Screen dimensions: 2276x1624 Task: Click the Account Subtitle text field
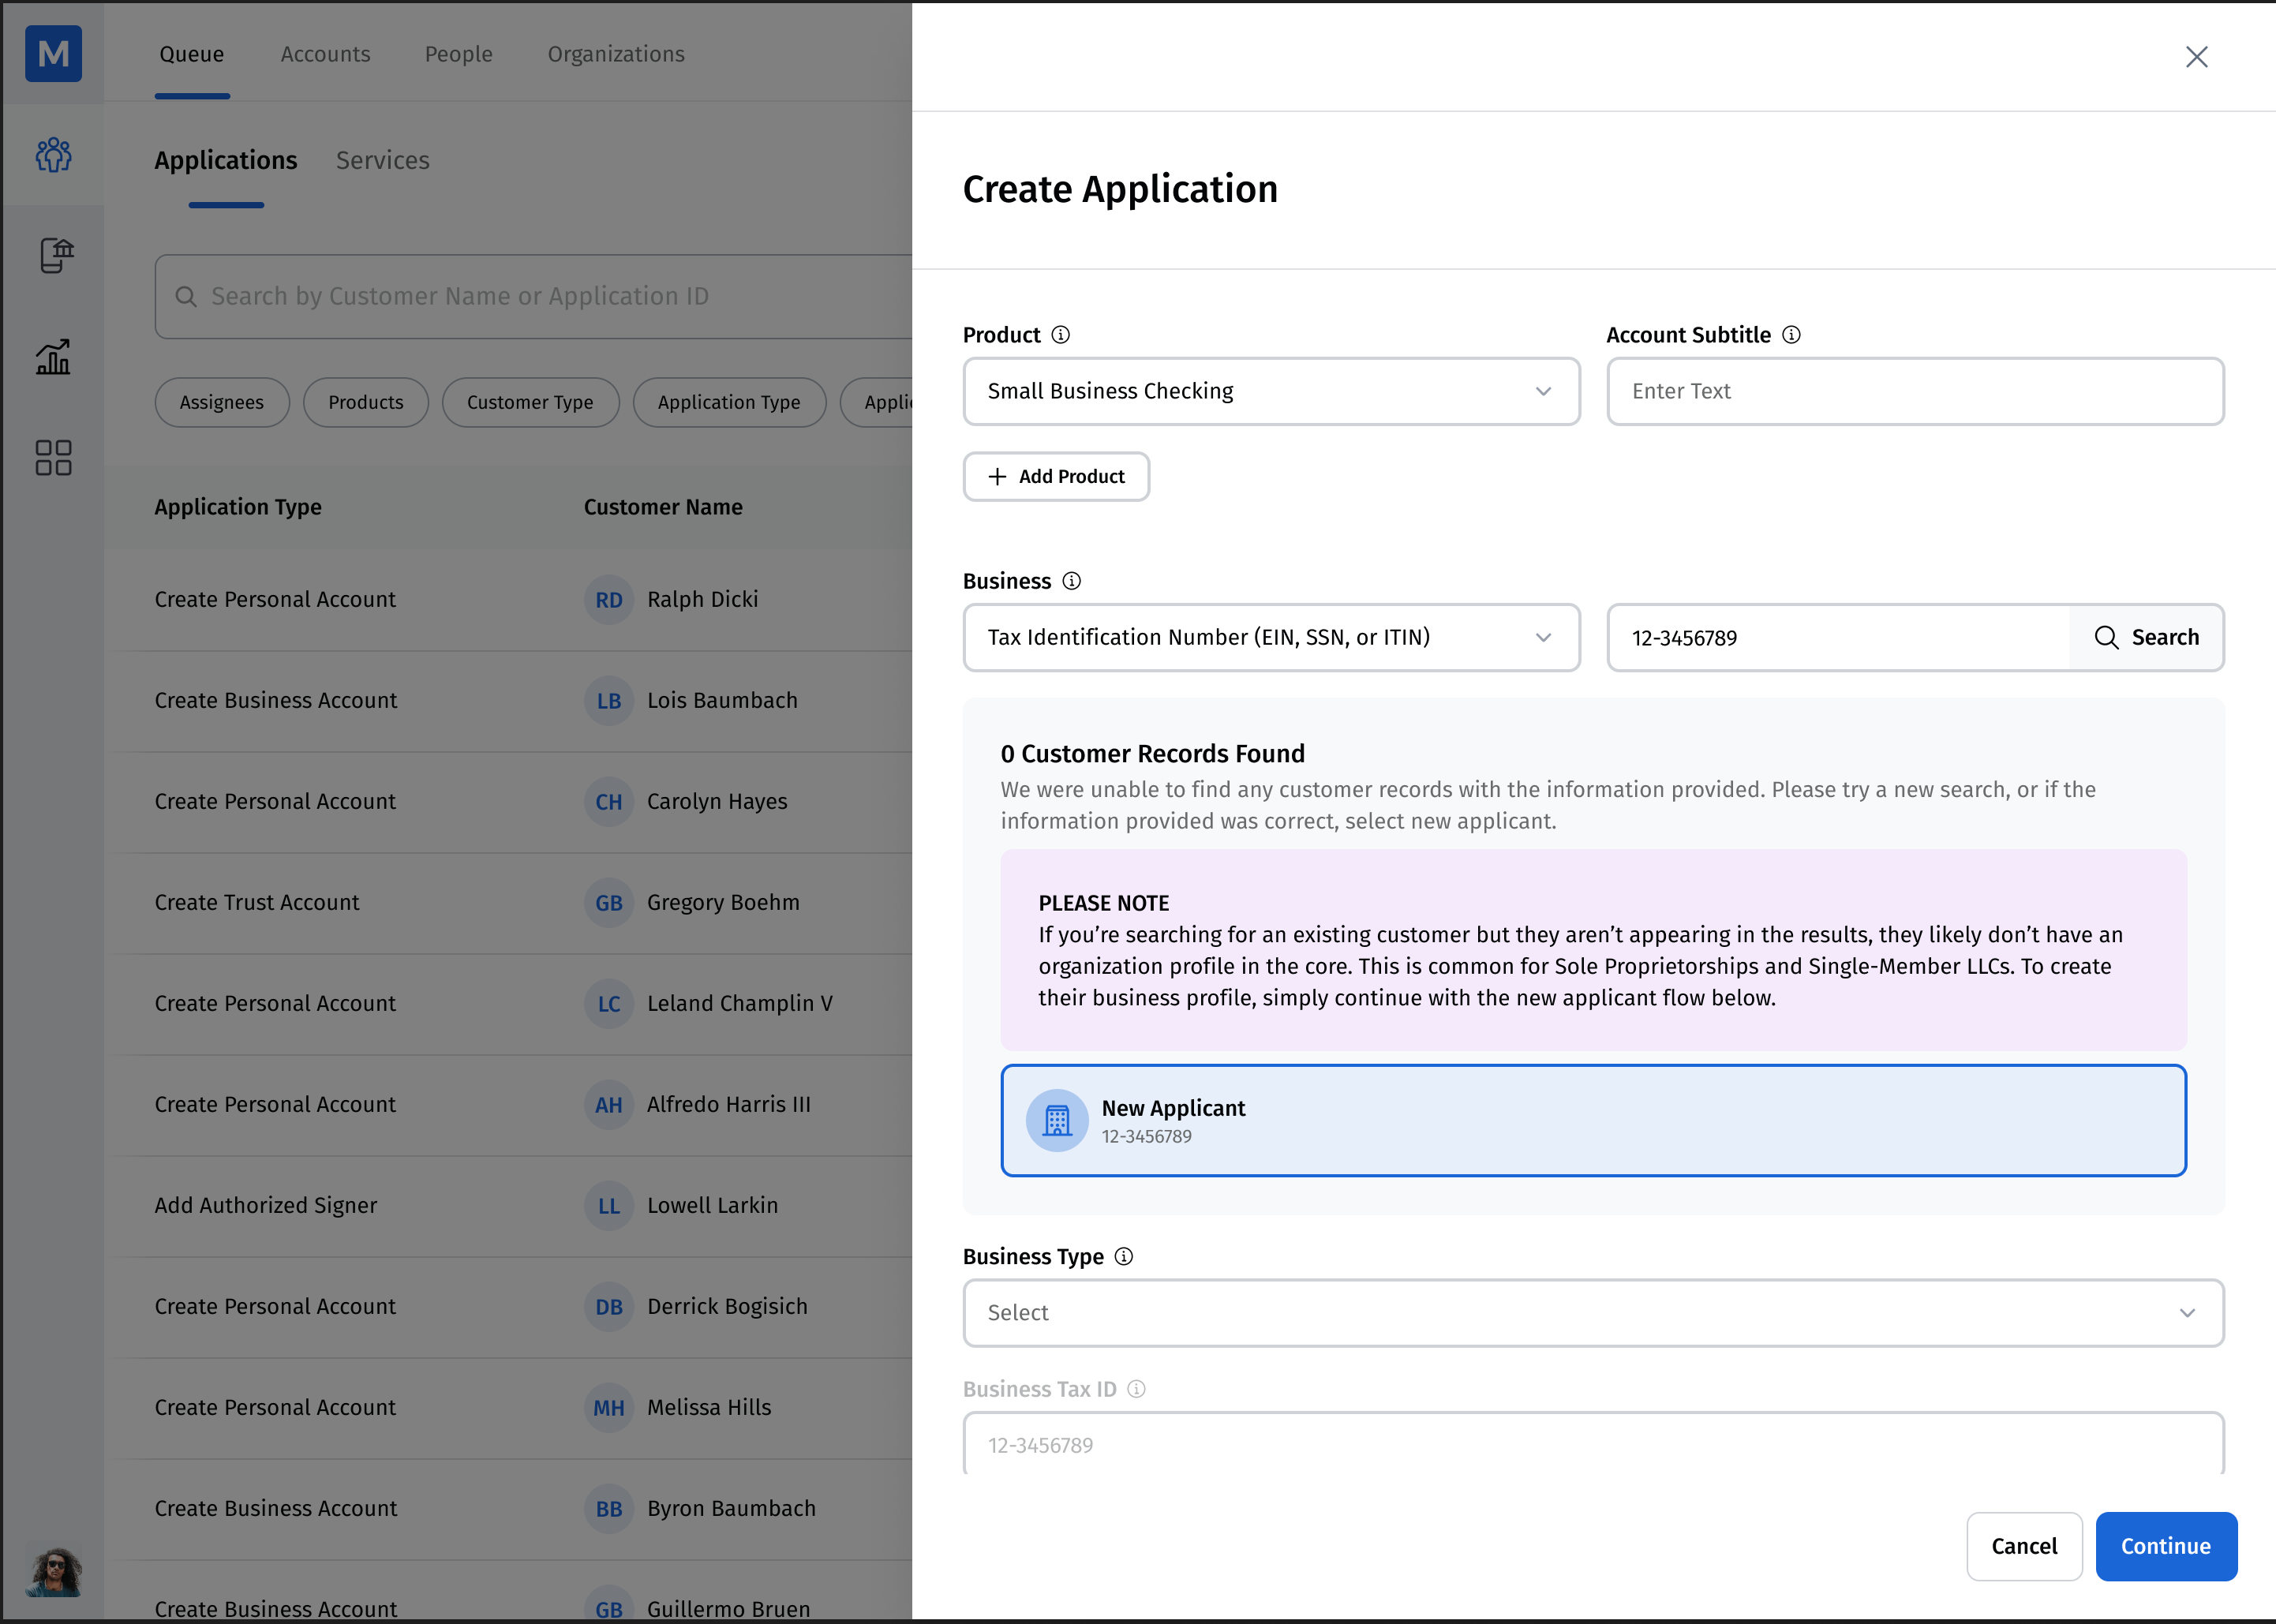[x=1914, y=391]
